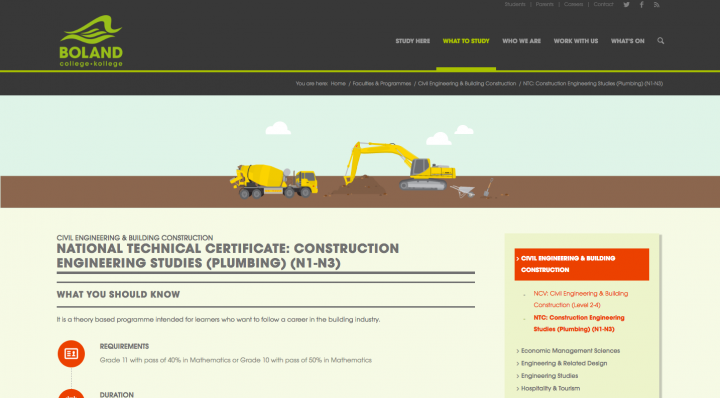
Task: Click the NTC Plumbing breadcrumb entry
Action: [593, 84]
